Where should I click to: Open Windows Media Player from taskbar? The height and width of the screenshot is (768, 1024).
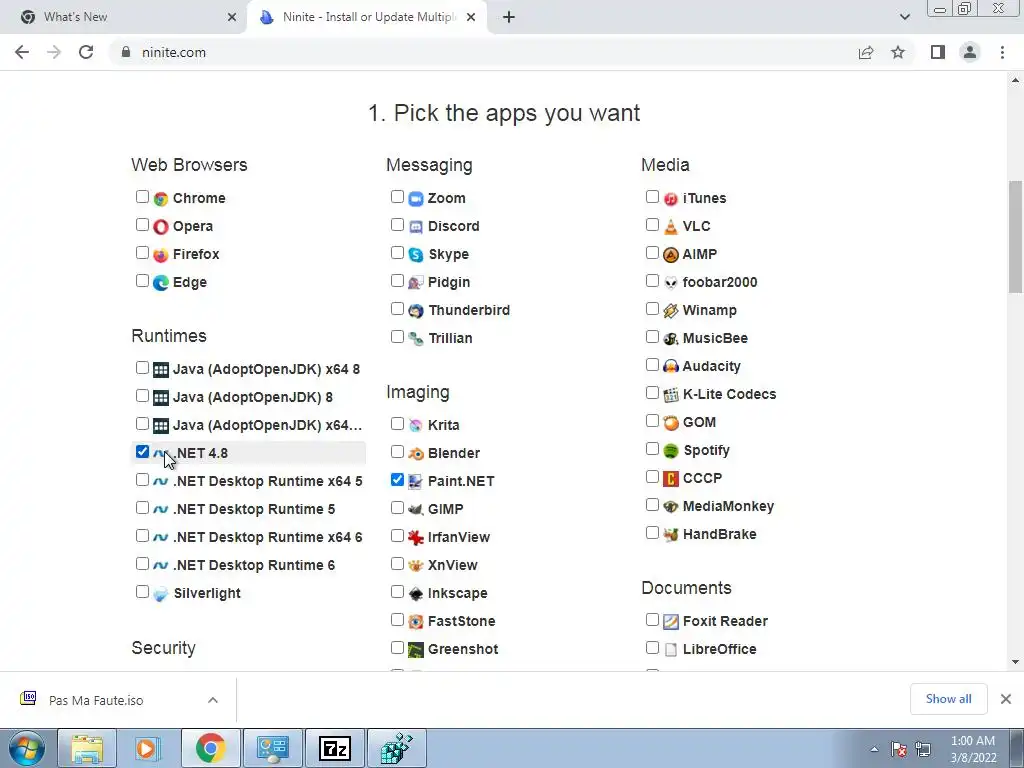coord(148,748)
